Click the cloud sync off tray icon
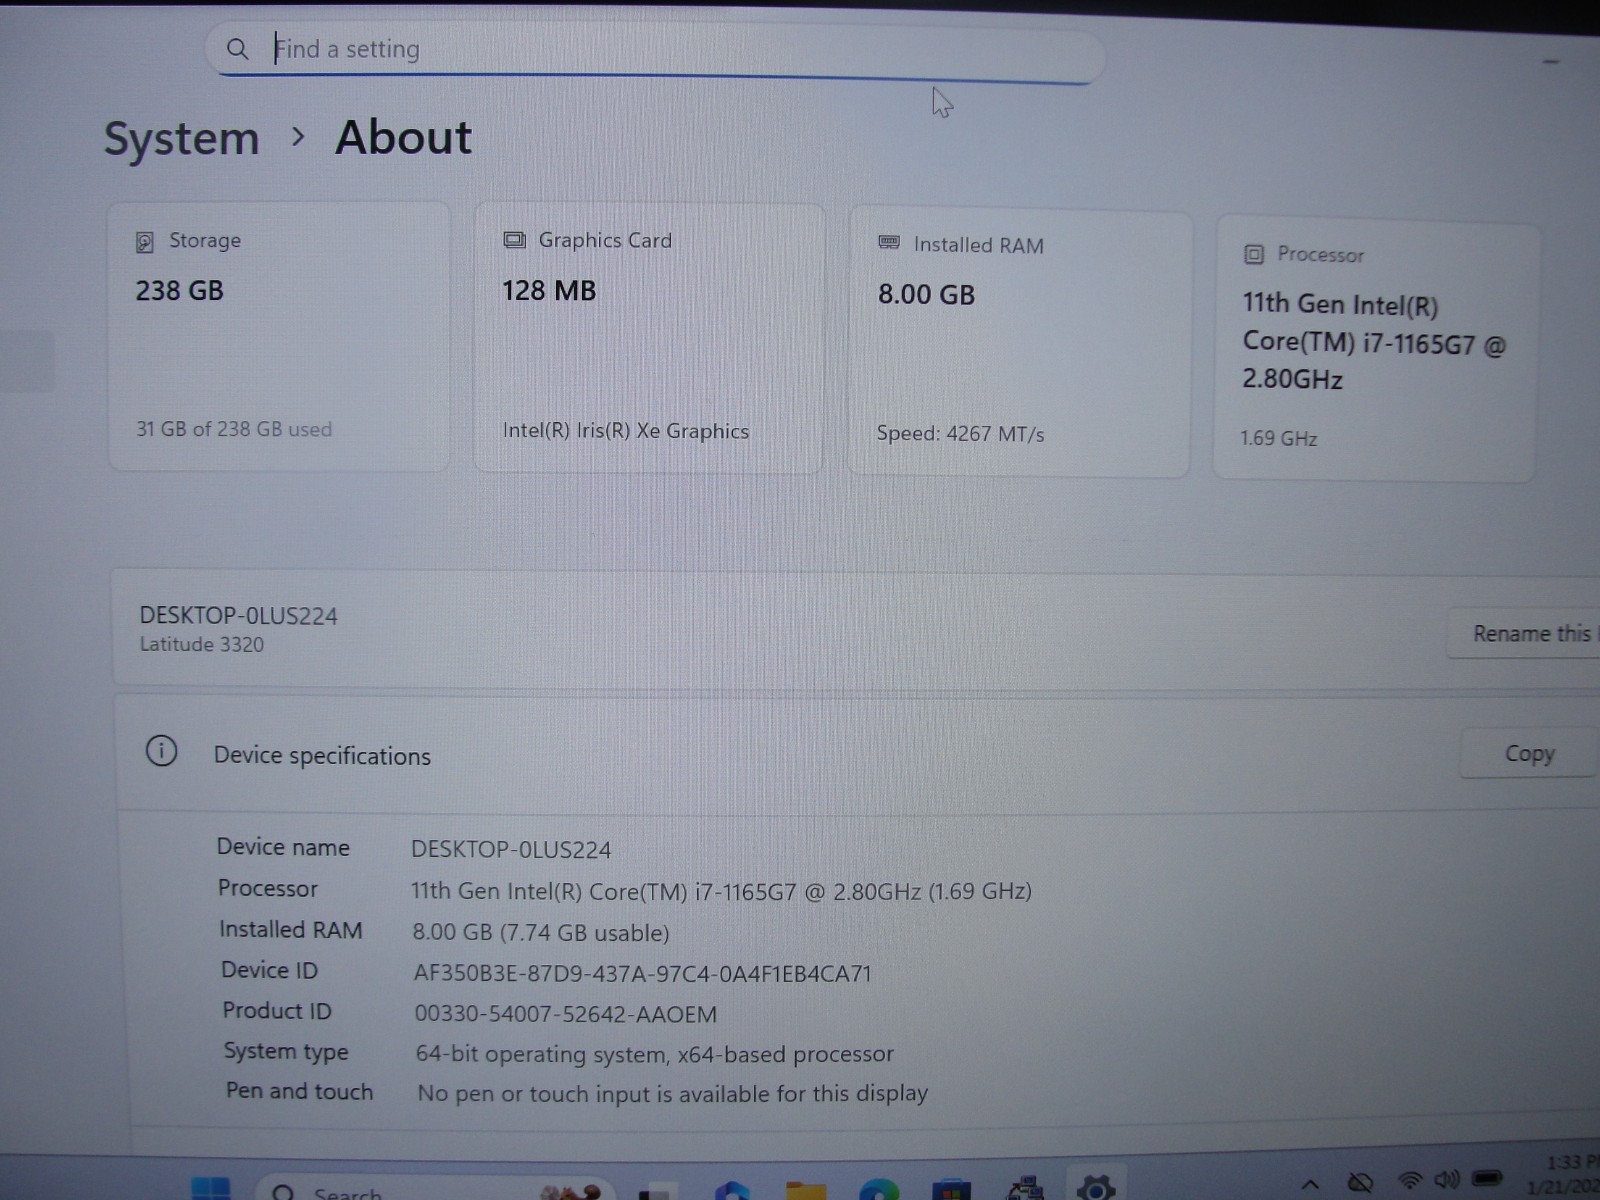The width and height of the screenshot is (1600, 1200). coord(1359,1183)
